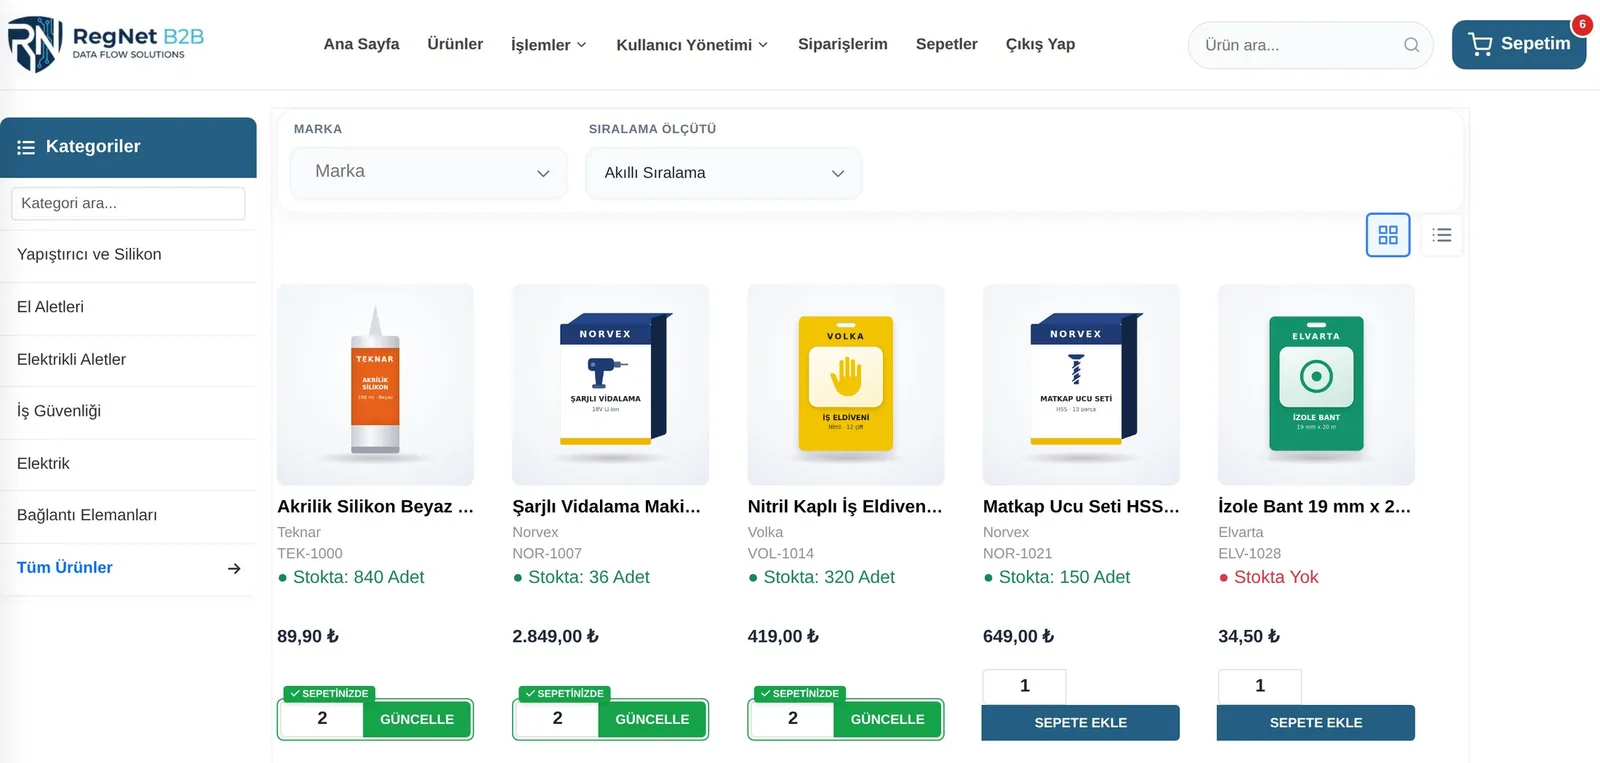Click the arrow next to Tüm Ürünler
Screen dimensions: 1600x763
tap(234, 568)
